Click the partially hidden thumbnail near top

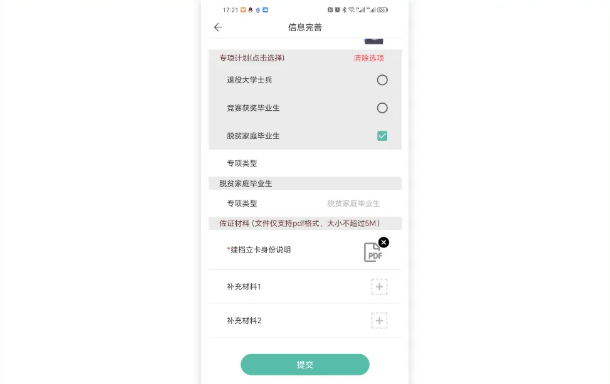point(374,41)
